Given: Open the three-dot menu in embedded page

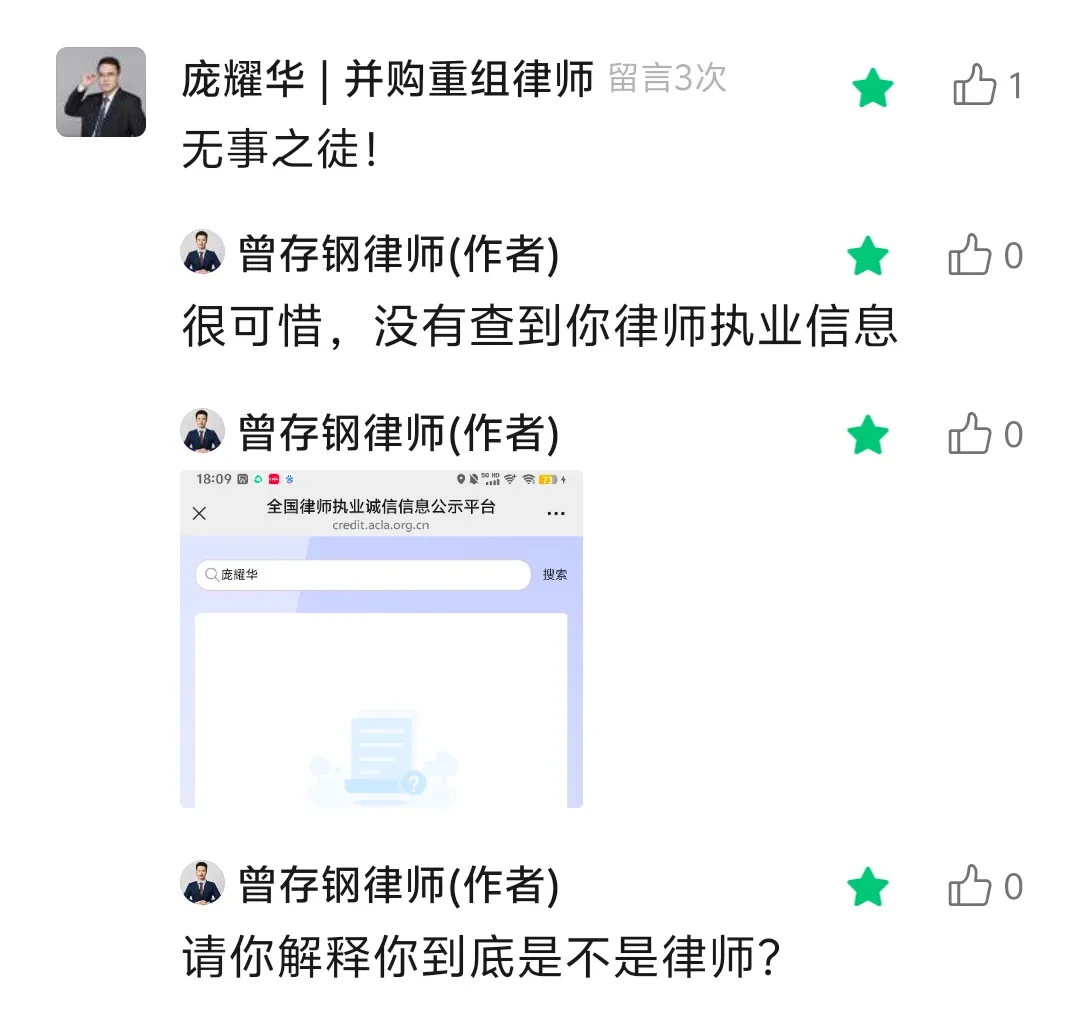Looking at the screenshot, I should (556, 513).
